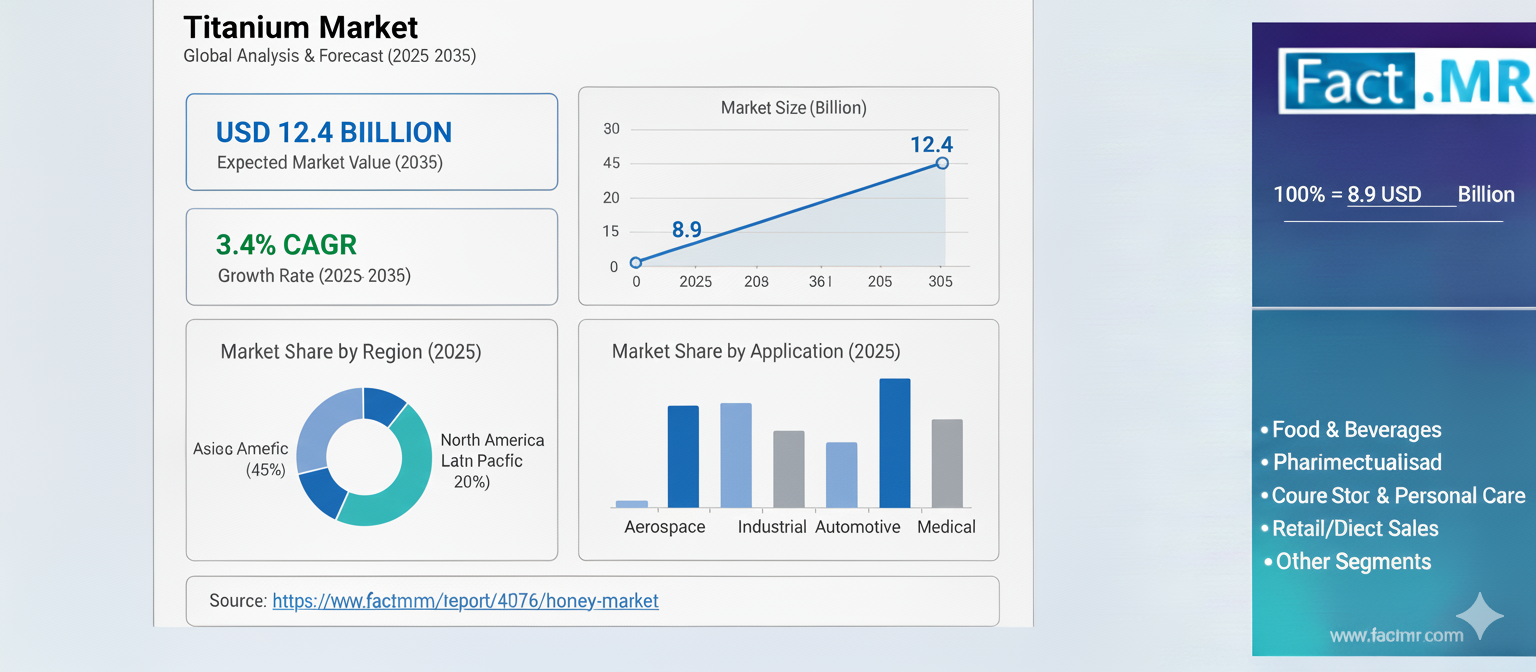Open the www.factmr.com website link

click(1395, 635)
